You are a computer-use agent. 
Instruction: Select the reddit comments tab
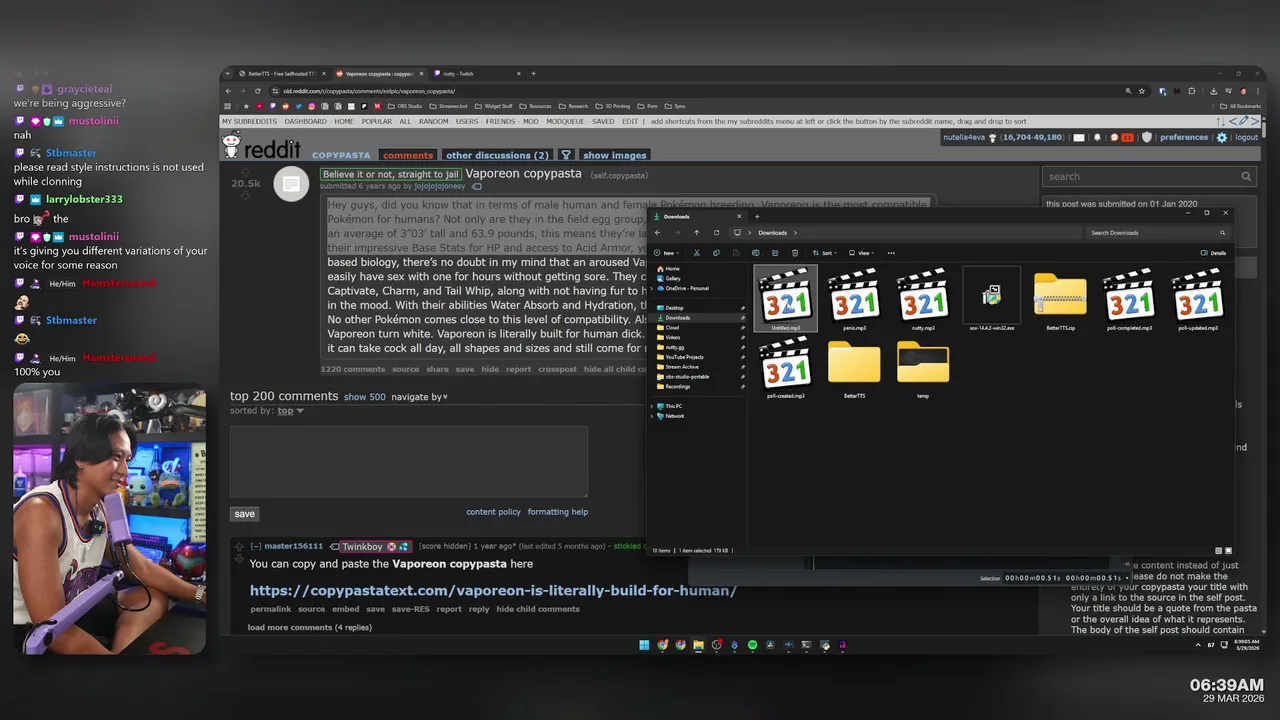coord(408,155)
